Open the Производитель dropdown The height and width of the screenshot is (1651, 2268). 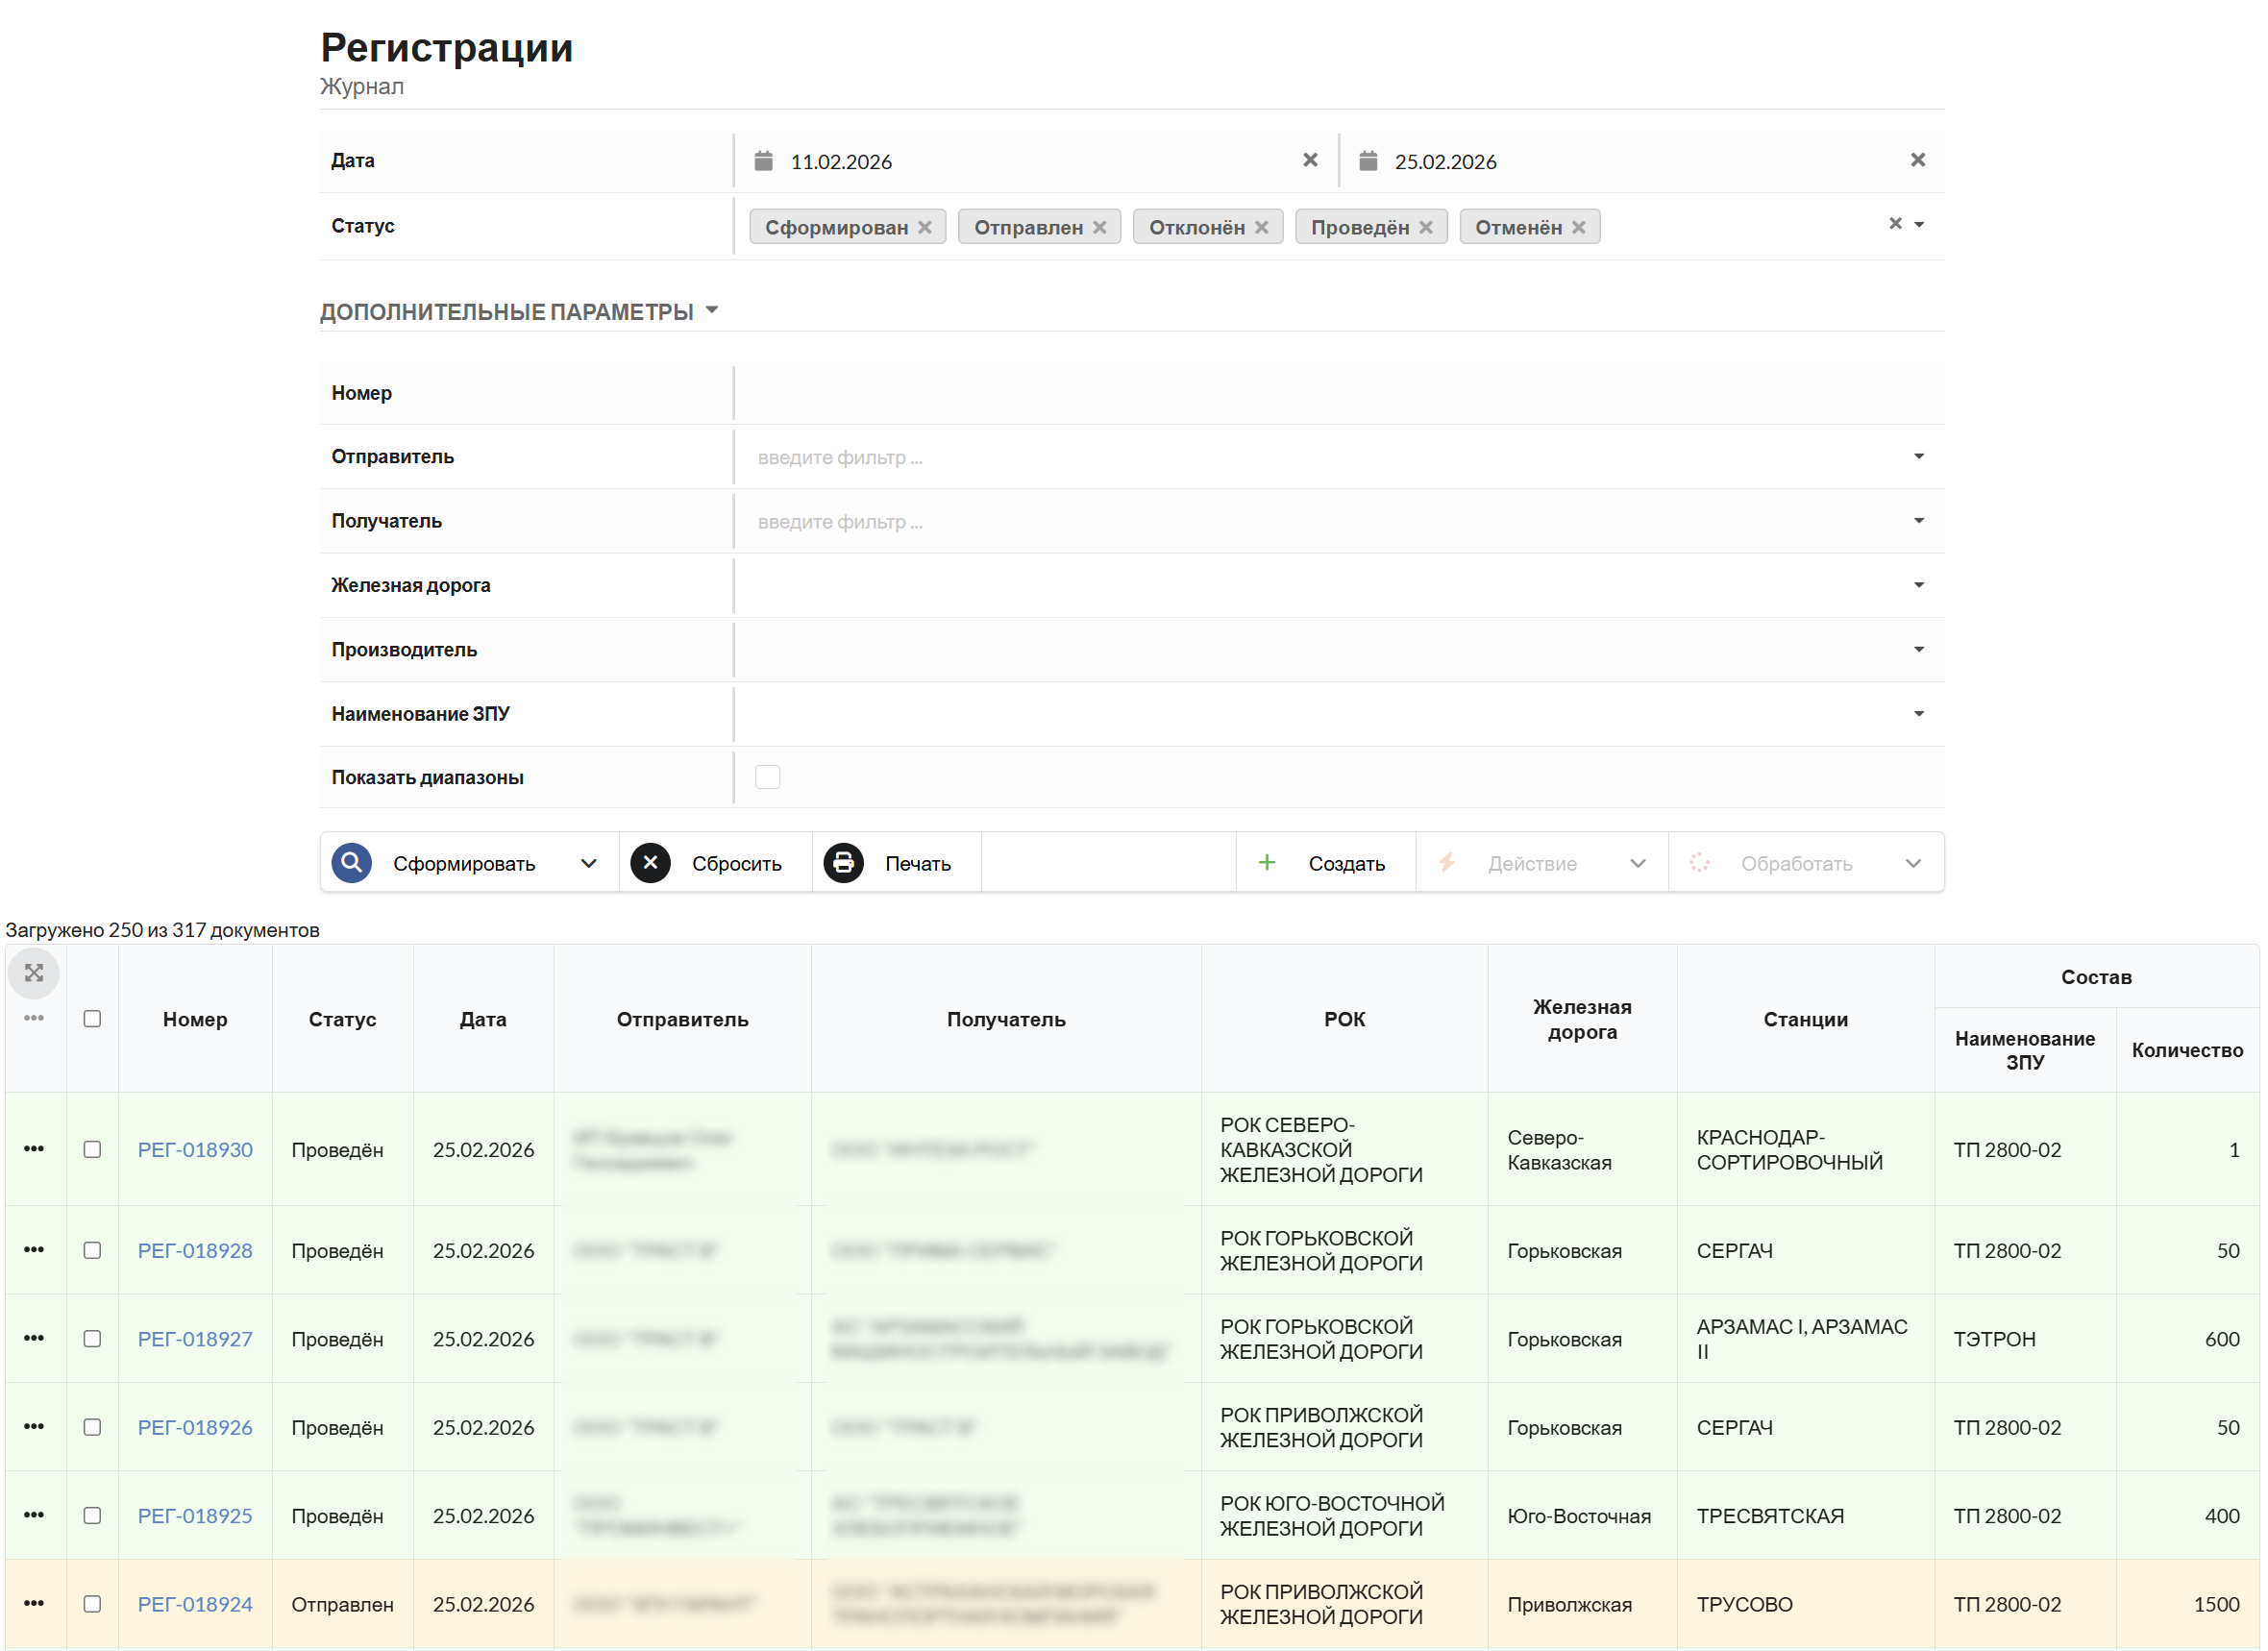(1919, 649)
